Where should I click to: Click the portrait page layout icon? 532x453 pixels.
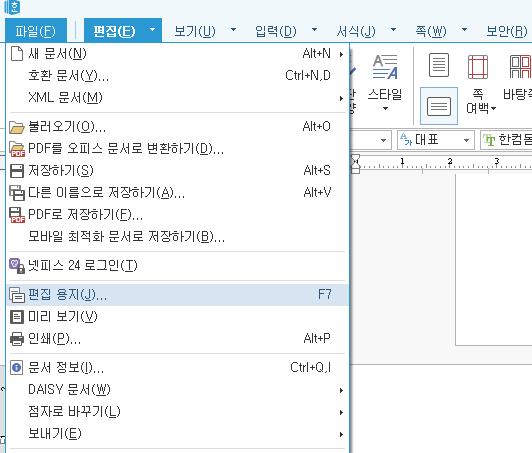(439, 65)
